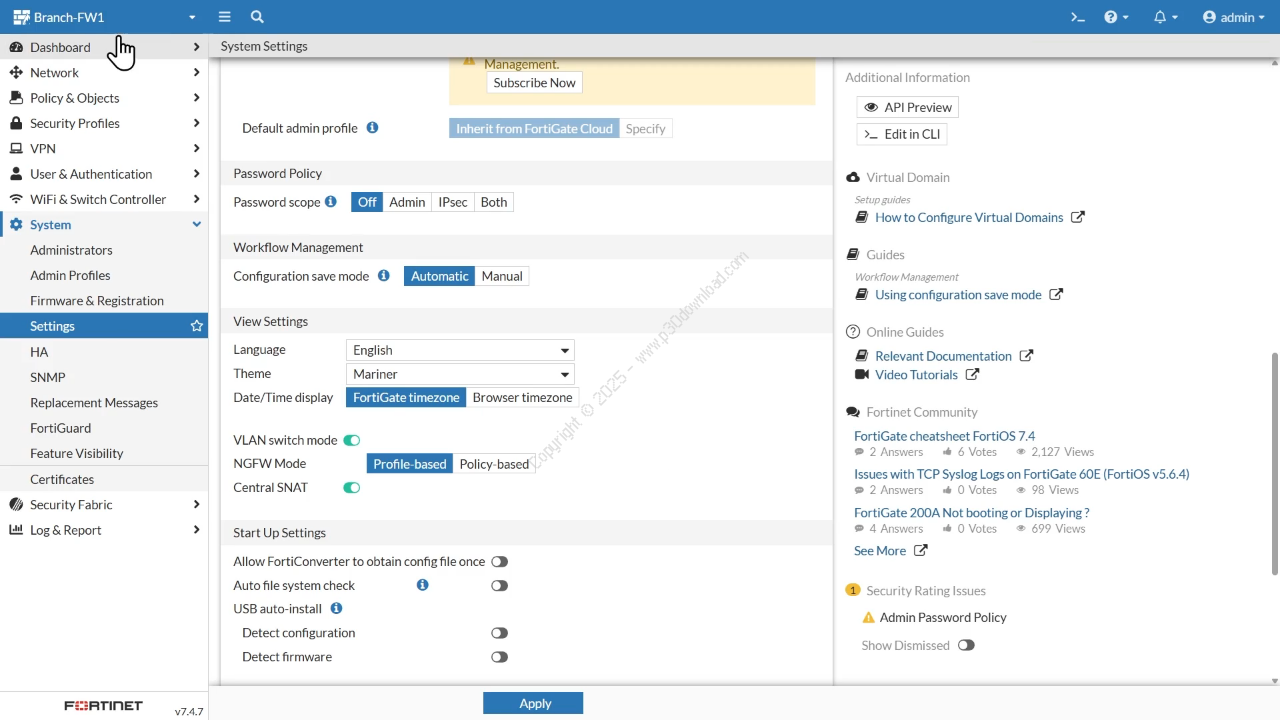Image resolution: width=1280 pixels, height=720 pixels.
Task: Select Browser timezone for Date/Time display
Action: pos(522,397)
